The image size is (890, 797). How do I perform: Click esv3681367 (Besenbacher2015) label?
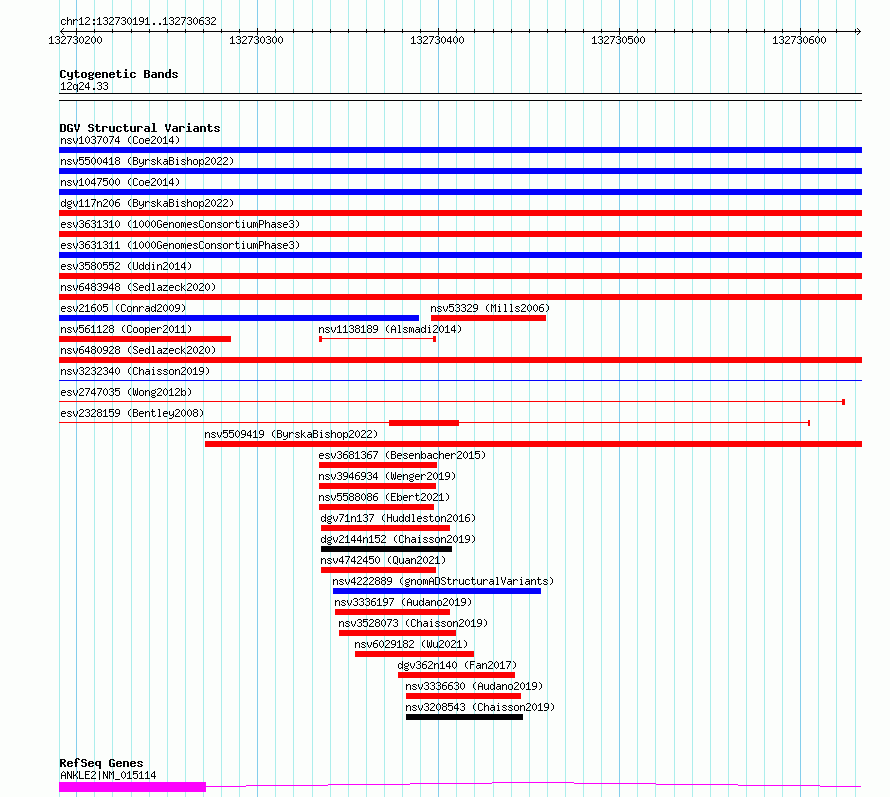click(x=402, y=455)
